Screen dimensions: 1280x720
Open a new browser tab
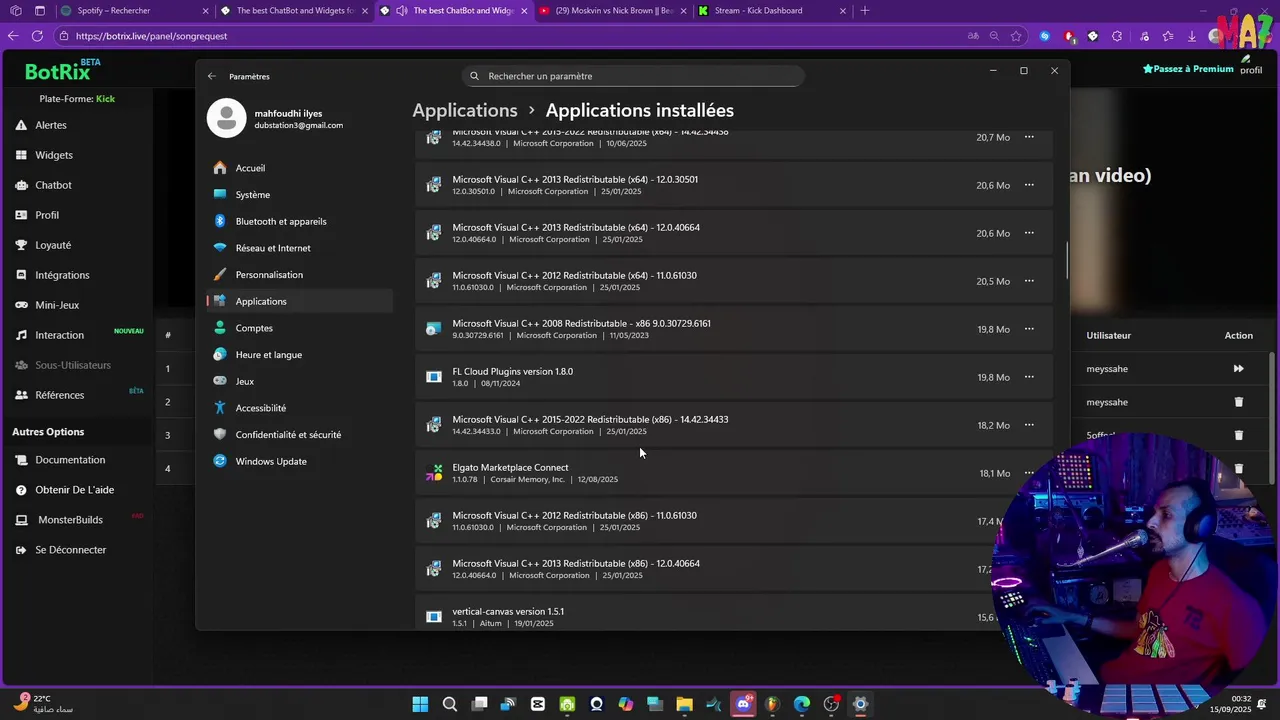(865, 11)
